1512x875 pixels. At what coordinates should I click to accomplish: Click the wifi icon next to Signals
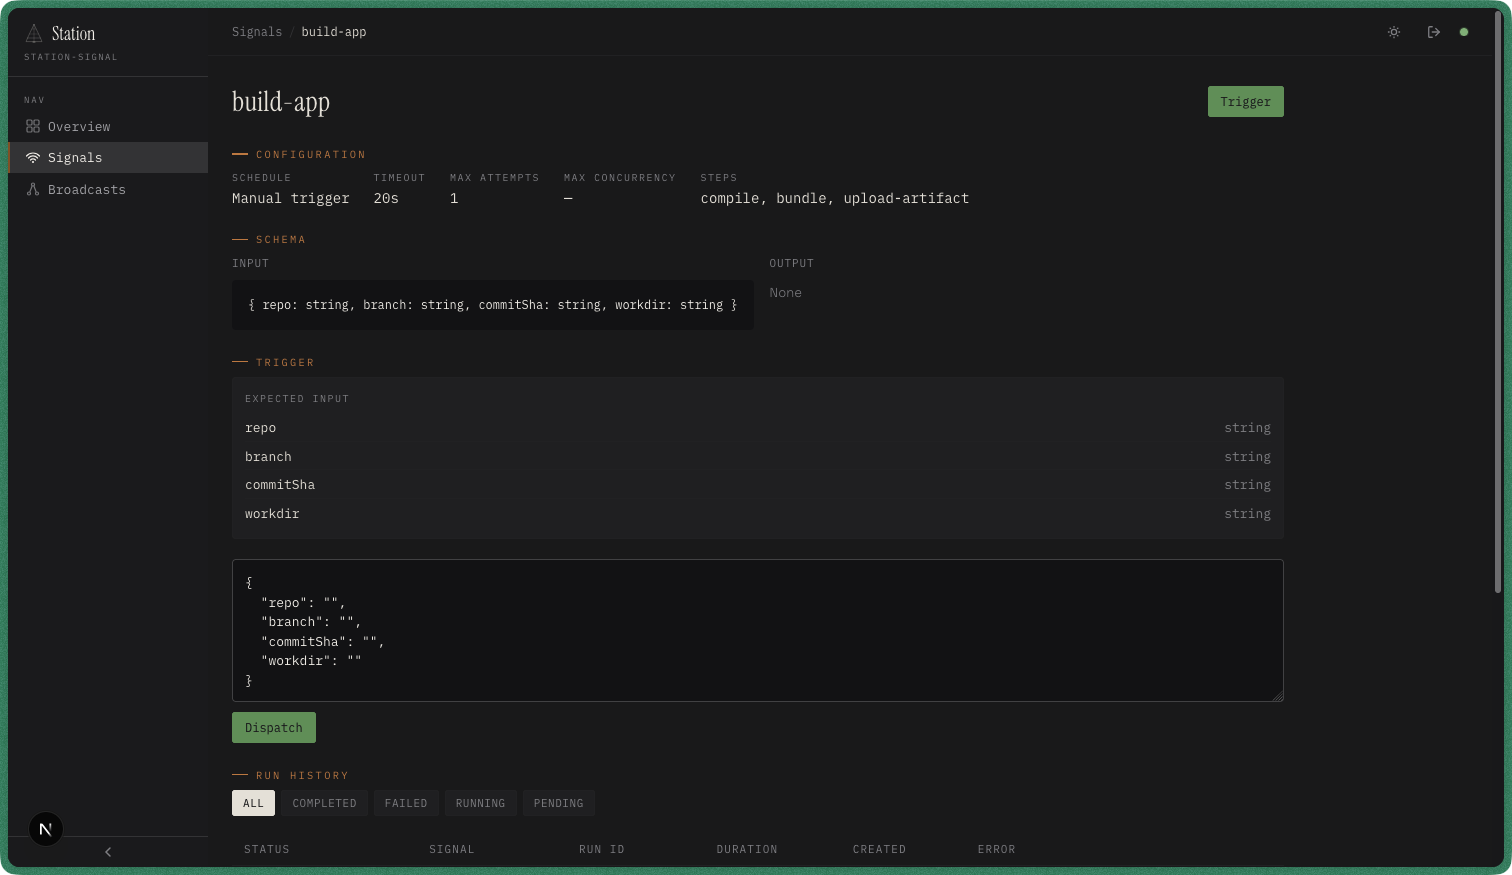pos(33,157)
